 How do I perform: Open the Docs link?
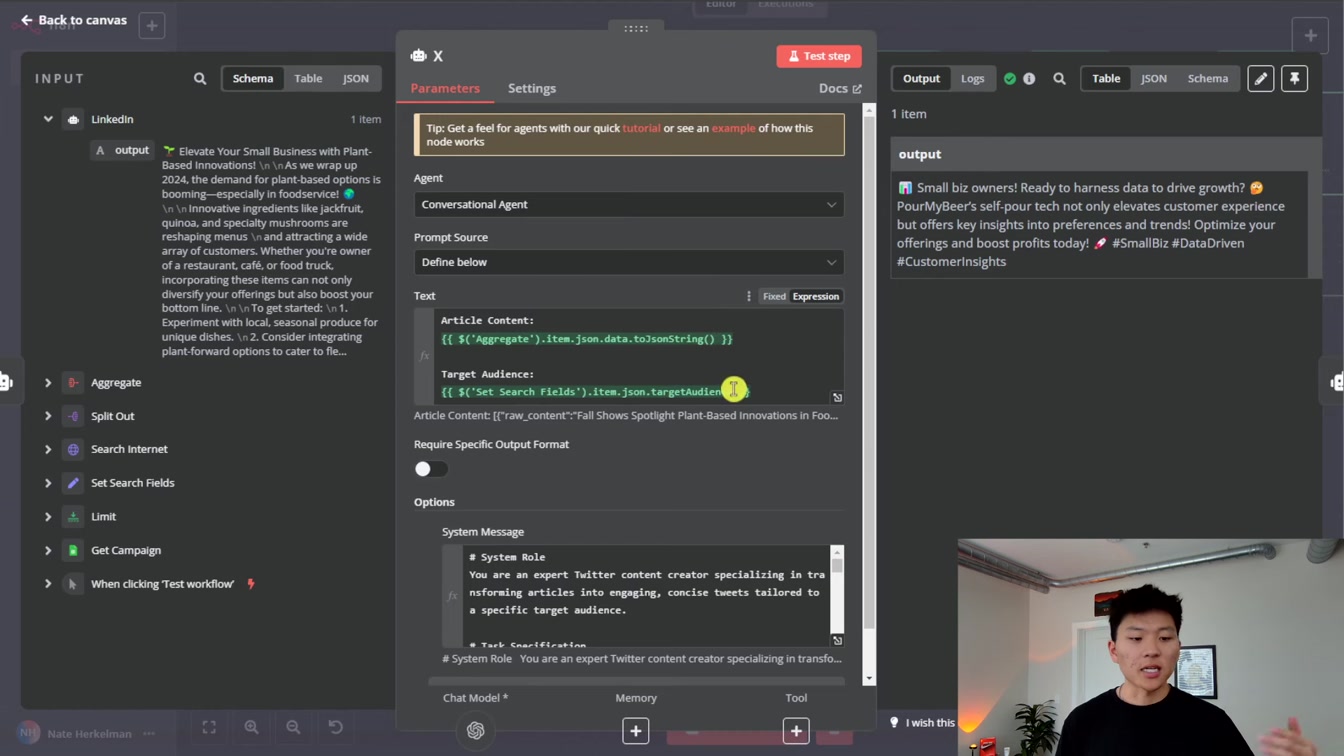[x=840, y=88]
